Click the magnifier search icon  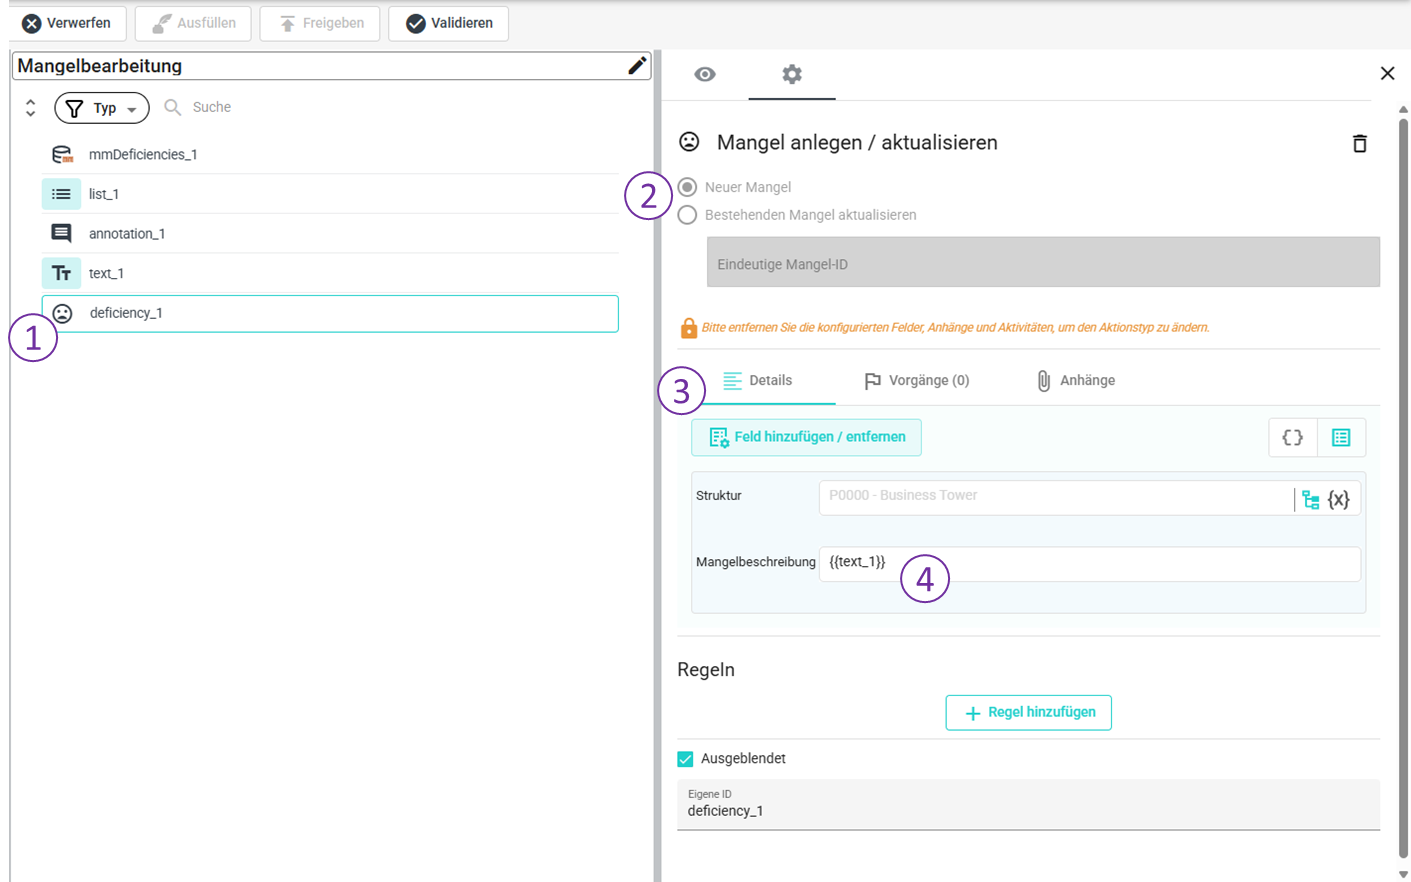pos(172,107)
